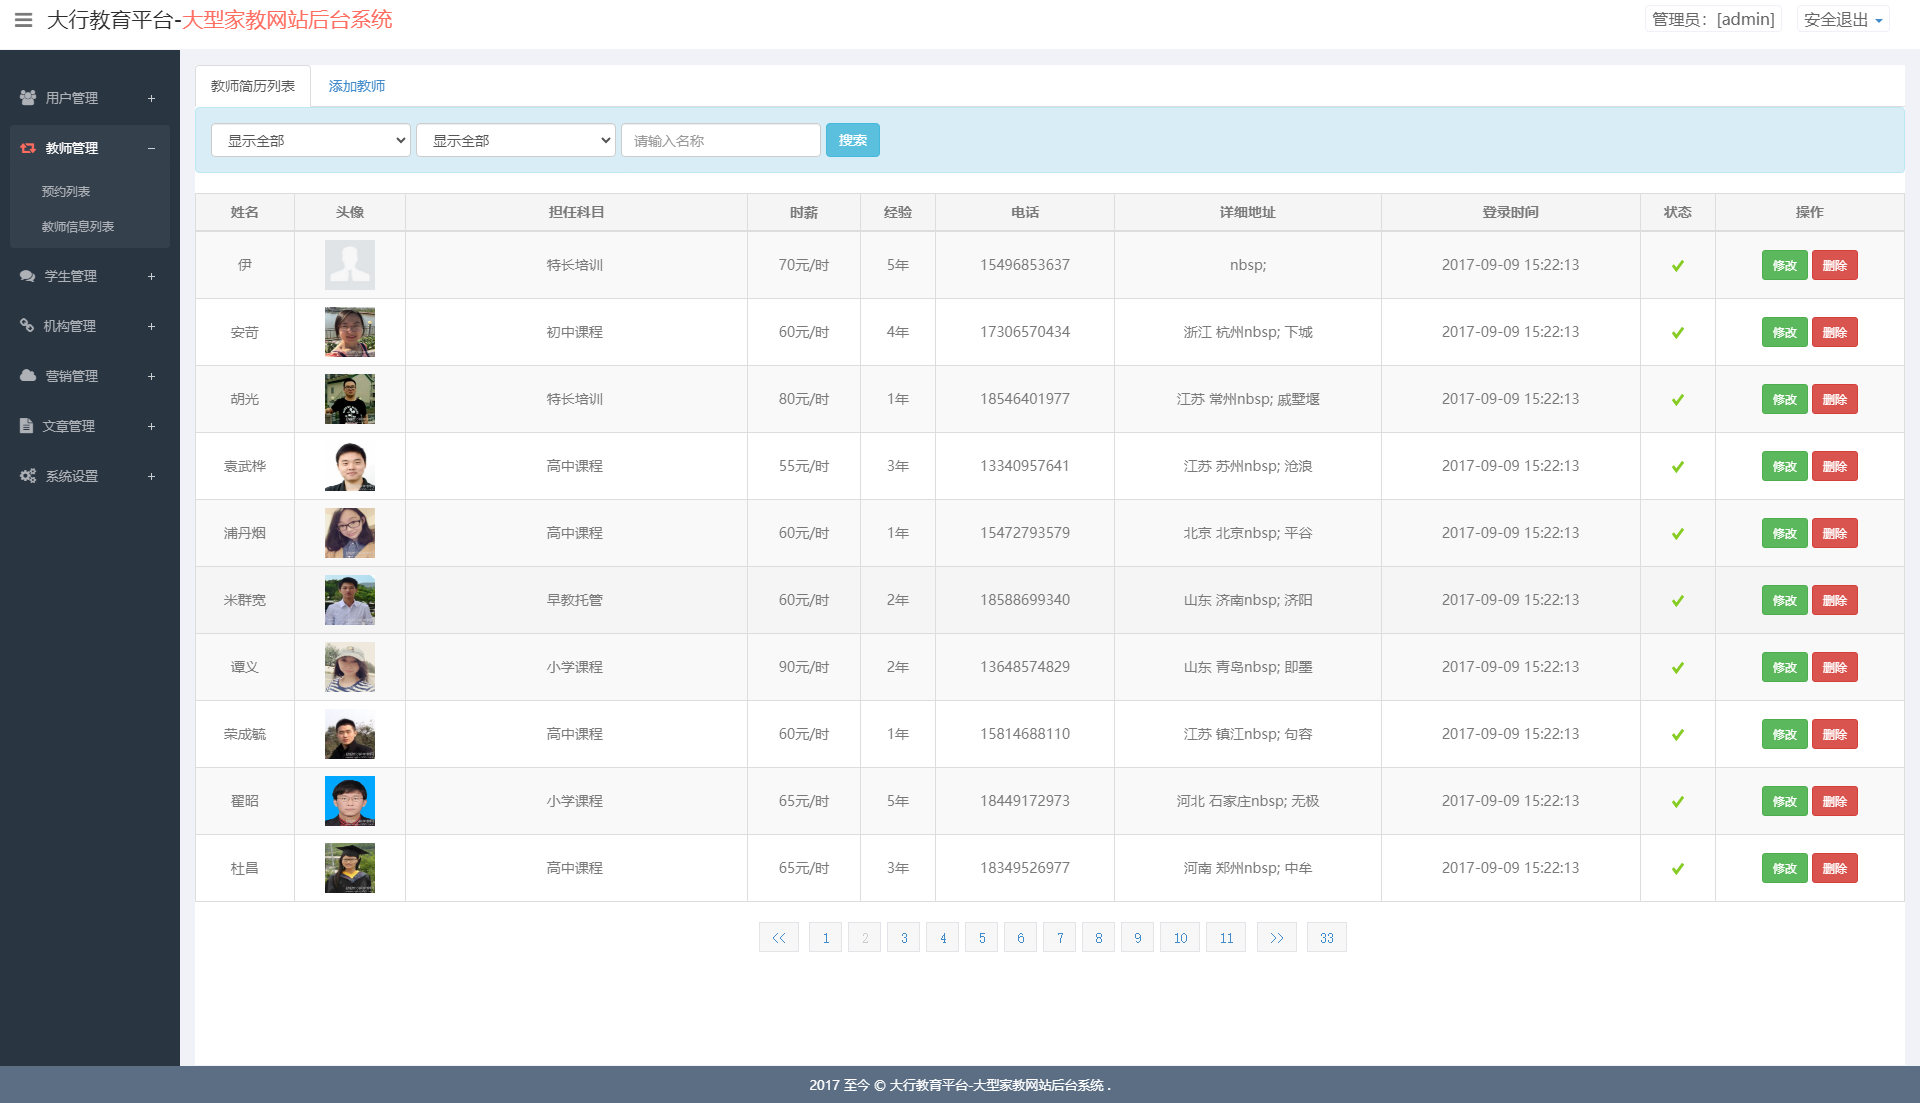The height and width of the screenshot is (1103, 1920).
Task: Open the 安全退出 dropdown
Action: pyautogui.click(x=1843, y=20)
